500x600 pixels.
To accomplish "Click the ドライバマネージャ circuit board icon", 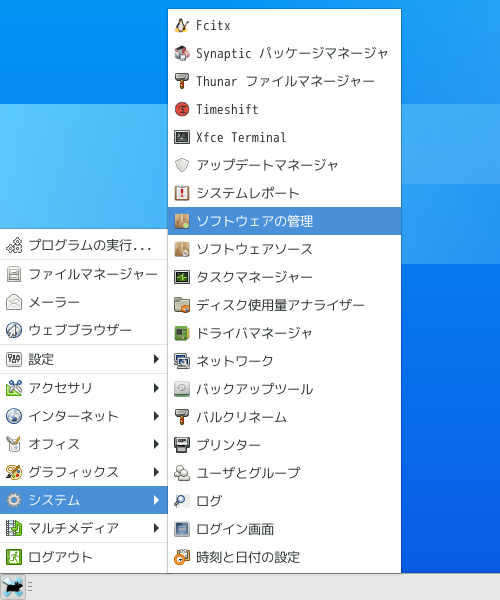I will (182, 333).
